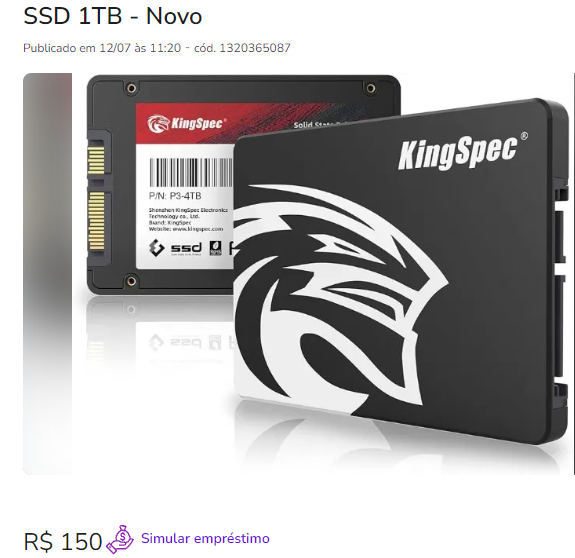
Task: Click the ad code 1320365087
Action: coord(255,48)
